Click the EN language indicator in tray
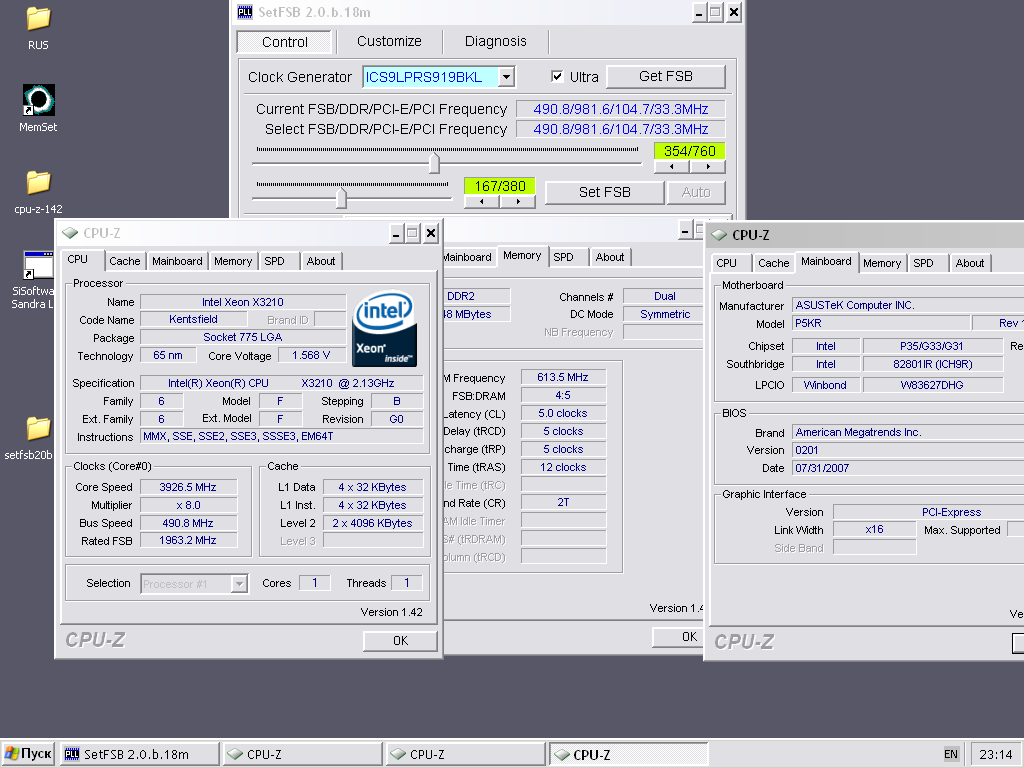 click(x=951, y=754)
